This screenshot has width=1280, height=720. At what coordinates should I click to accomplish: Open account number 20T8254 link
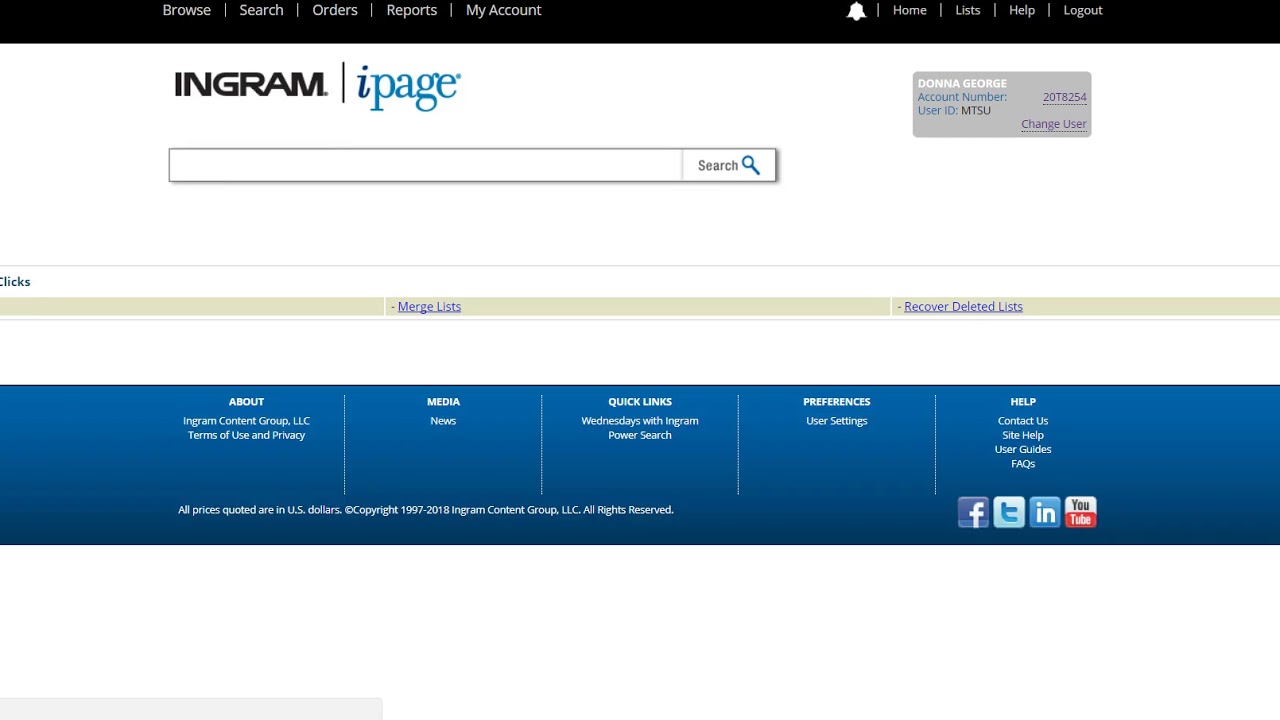click(1064, 97)
